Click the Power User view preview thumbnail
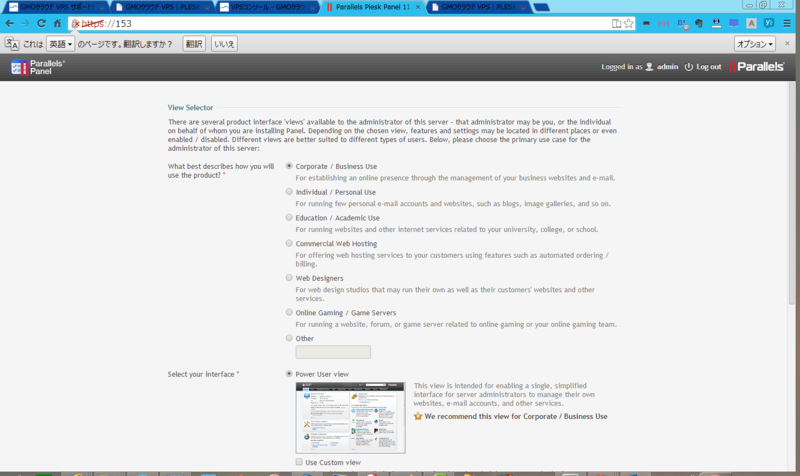 (351, 418)
